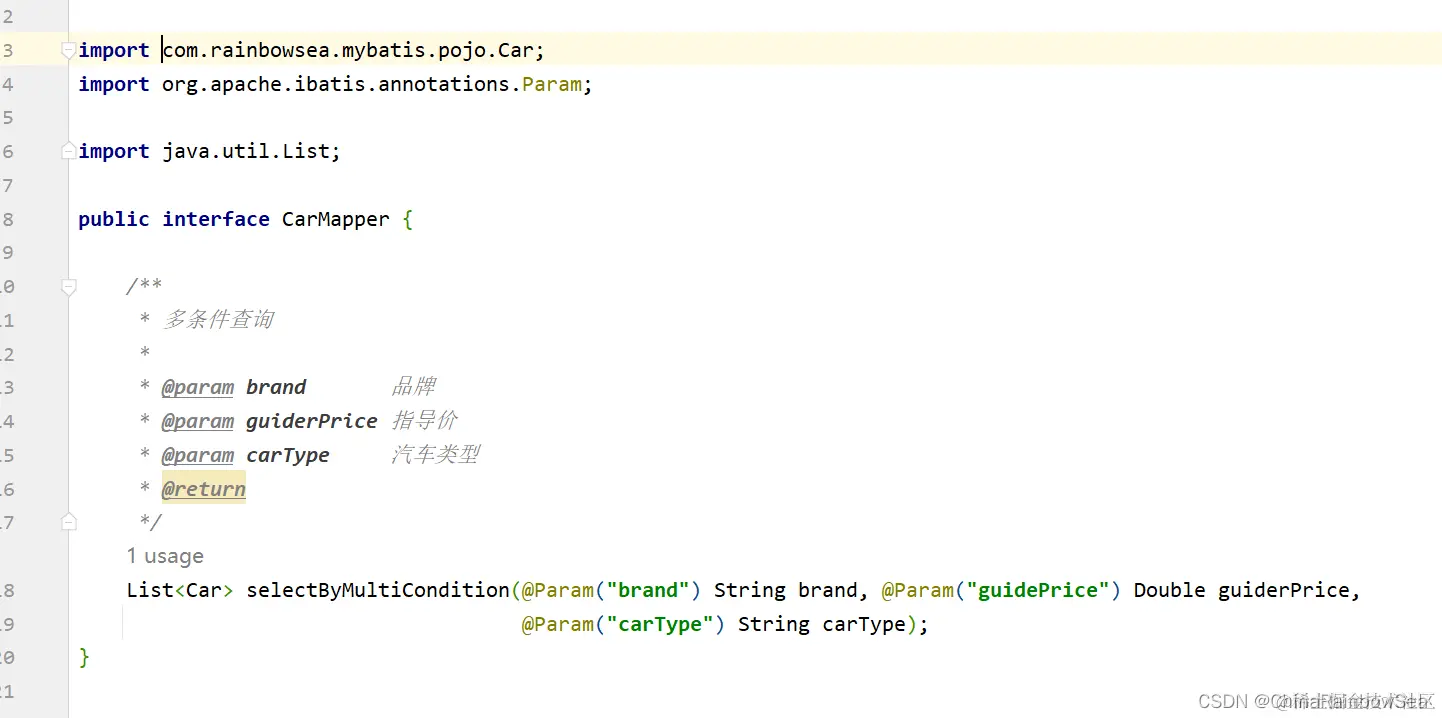Screen dimensions: 1442x718
Task: Click the 汽车类型 description in the Javadoc
Action: (435, 455)
